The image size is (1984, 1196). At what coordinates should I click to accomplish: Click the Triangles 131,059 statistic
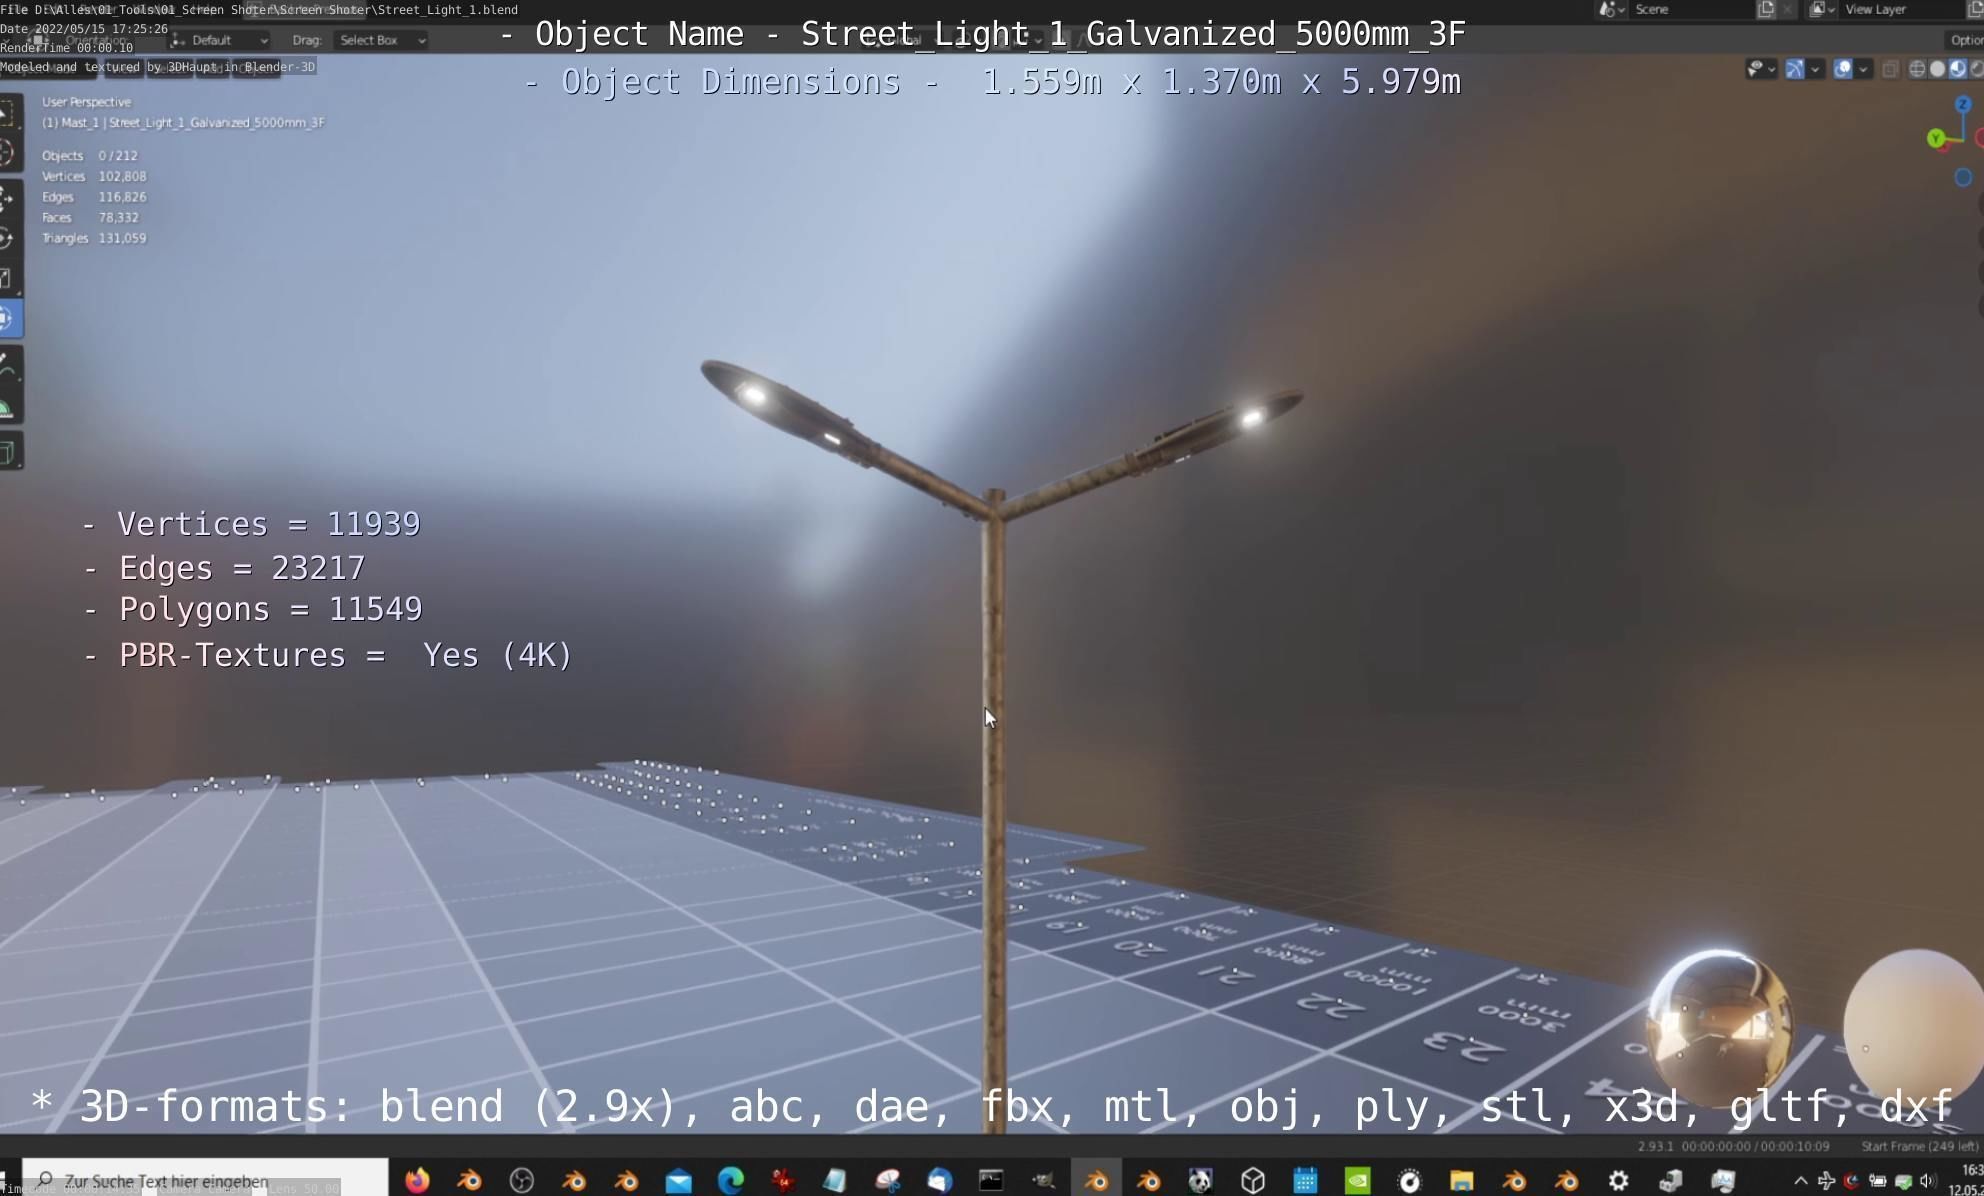[94, 238]
